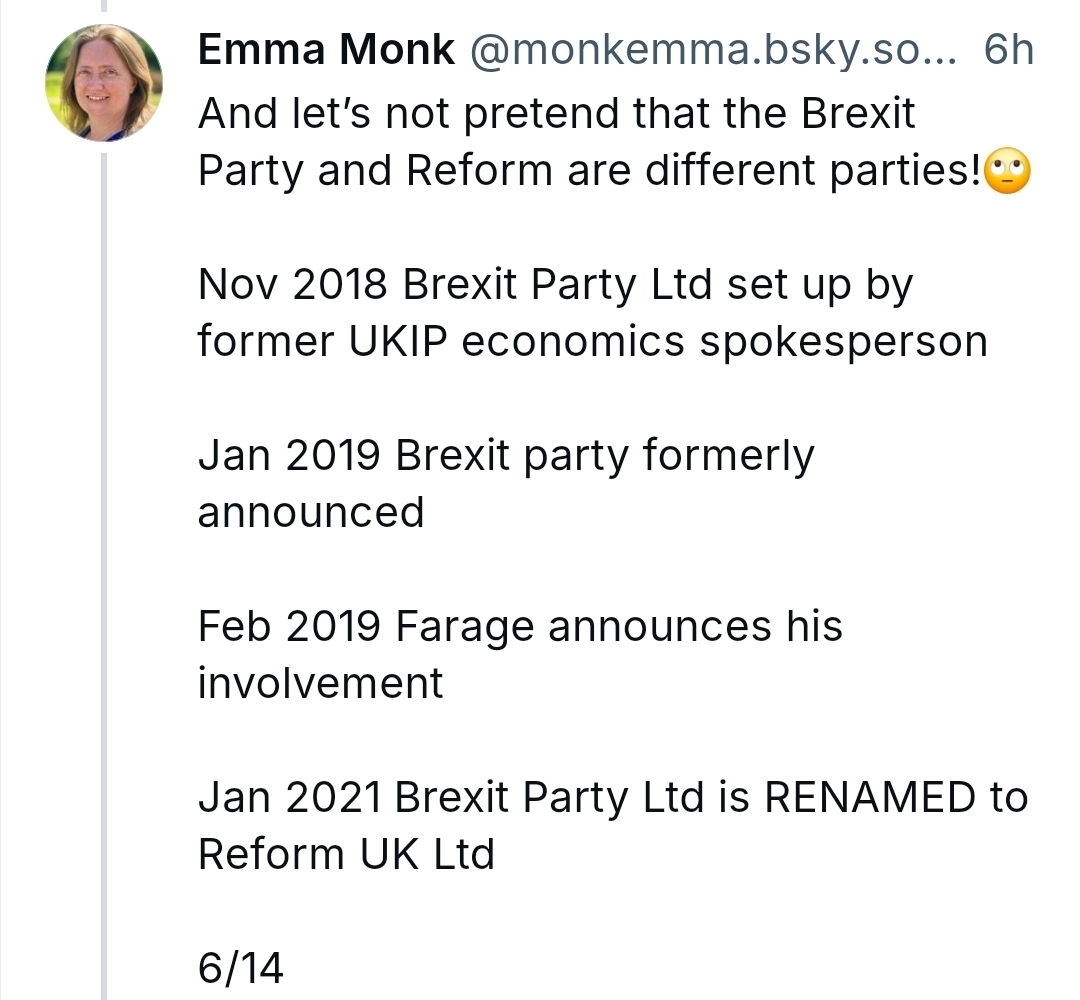Click the "economics spokesperson" text

(724, 342)
